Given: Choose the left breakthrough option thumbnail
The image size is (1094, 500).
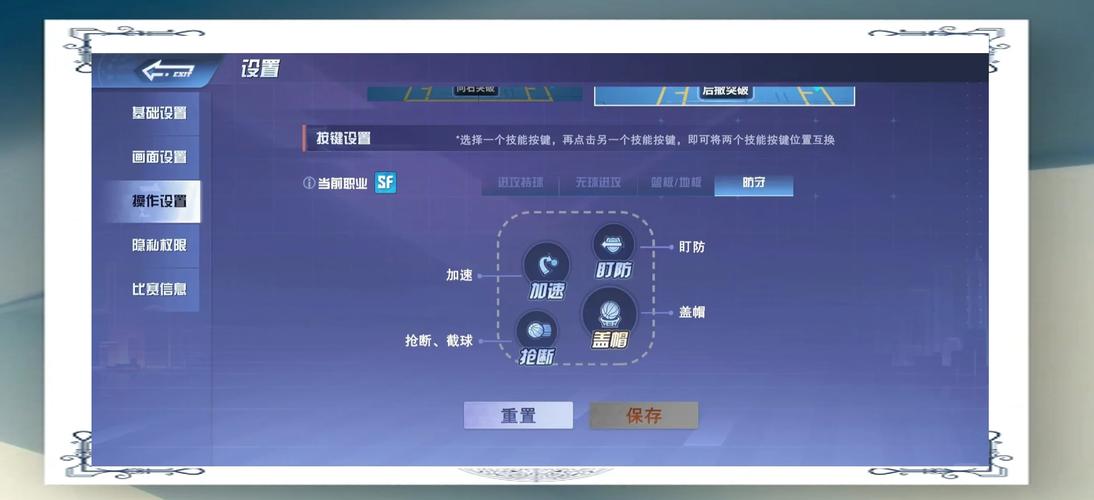Looking at the screenshot, I should coord(474,91).
